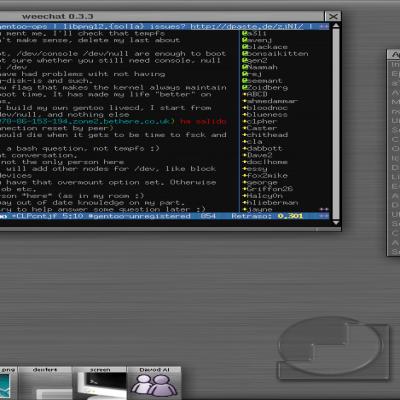
Task: Click line 'to help answer some question later'
Action: click(103, 209)
